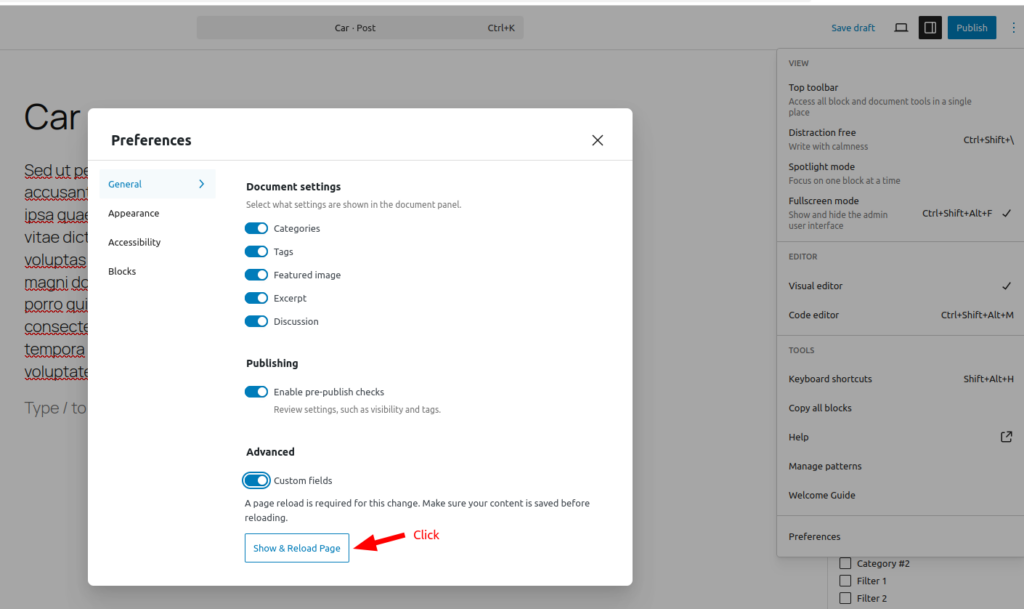Close the Preferences dialog with X icon
The image size is (1024, 609).
pyautogui.click(x=597, y=140)
